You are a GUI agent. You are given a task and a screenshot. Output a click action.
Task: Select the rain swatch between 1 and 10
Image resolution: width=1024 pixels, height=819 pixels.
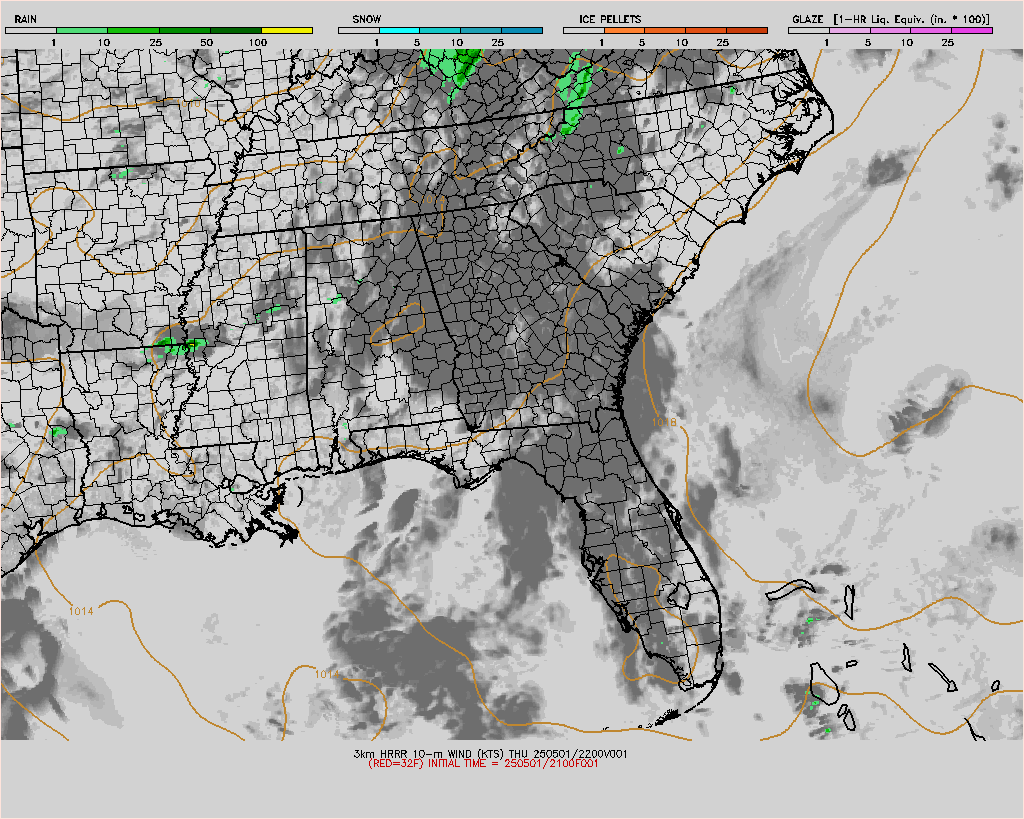point(82,30)
